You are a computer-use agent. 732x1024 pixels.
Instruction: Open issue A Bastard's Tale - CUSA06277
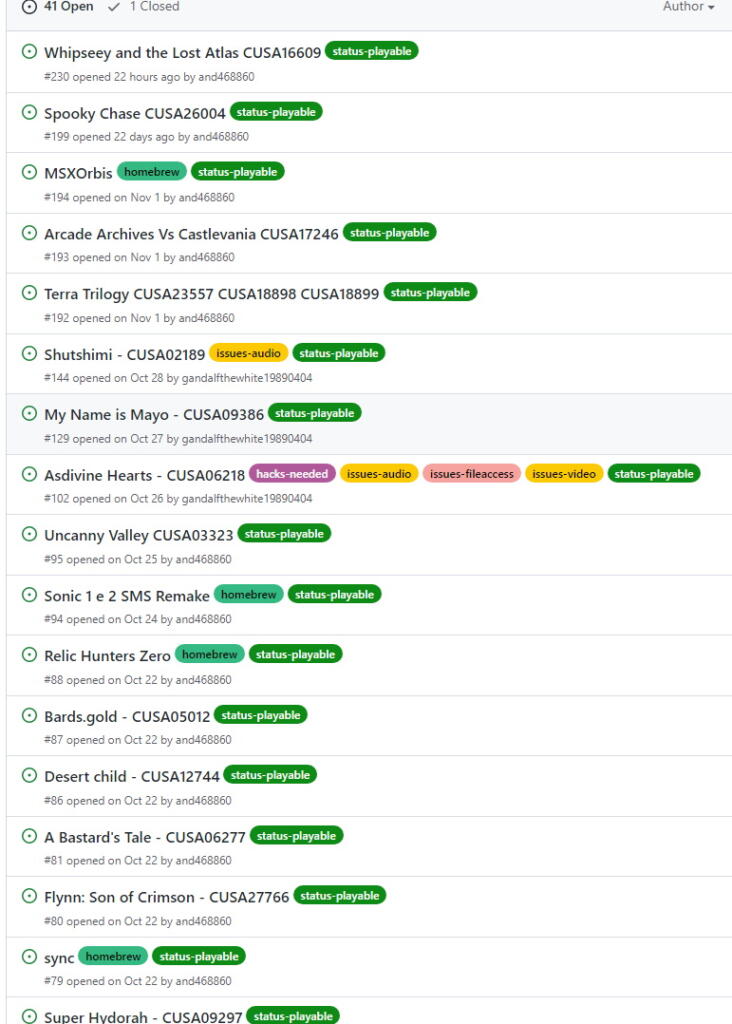(x=145, y=837)
